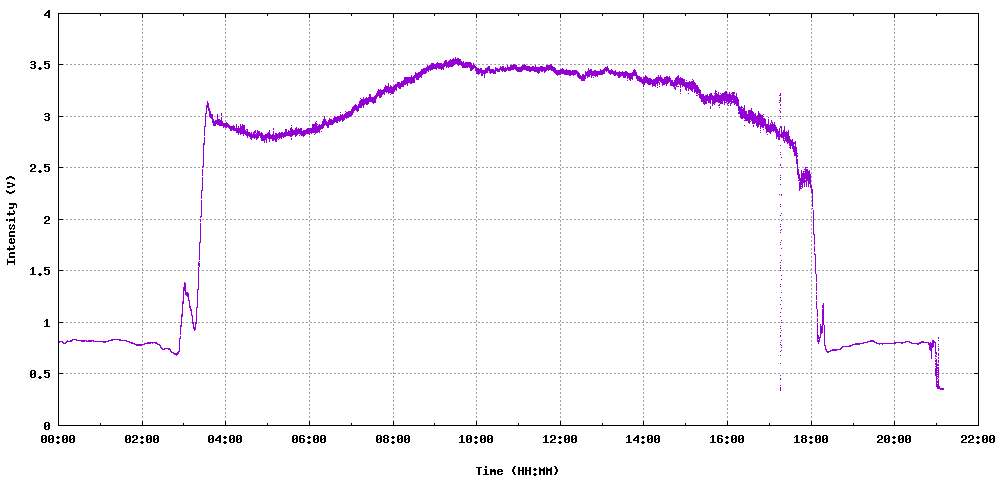Click the 04:00 x-axis tick label

click(x=226, y=439)
